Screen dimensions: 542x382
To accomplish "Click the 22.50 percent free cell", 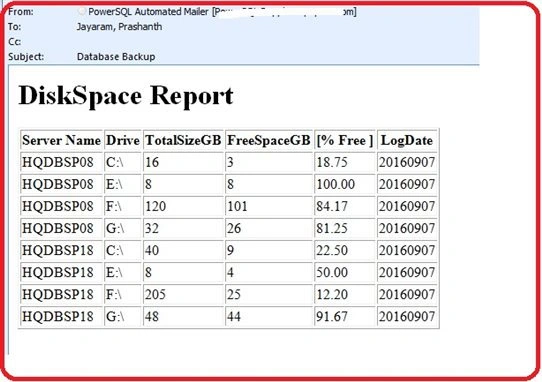I will click(x=345, y=250).
